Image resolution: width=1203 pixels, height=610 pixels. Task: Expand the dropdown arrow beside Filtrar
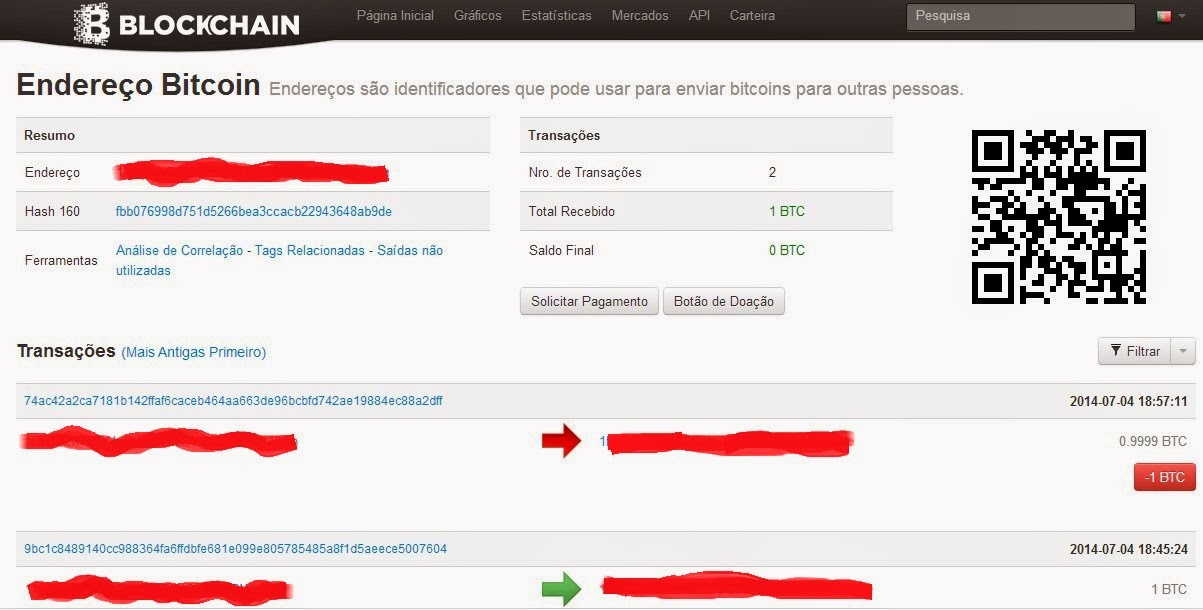click(1184, 351)
